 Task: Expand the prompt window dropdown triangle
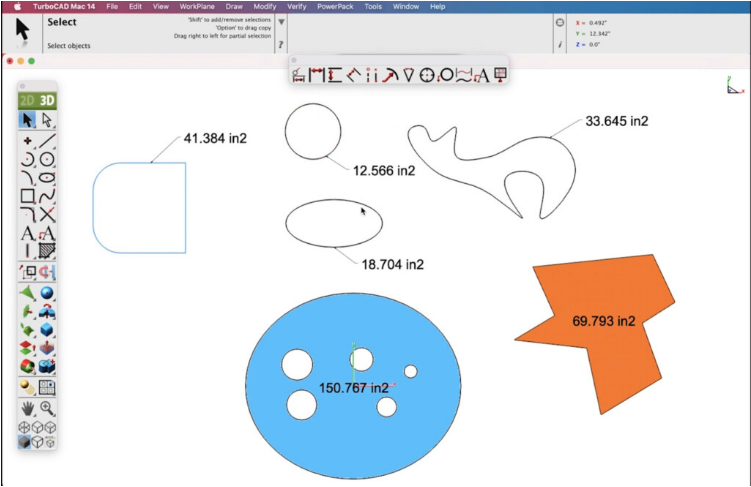[281, 21]
